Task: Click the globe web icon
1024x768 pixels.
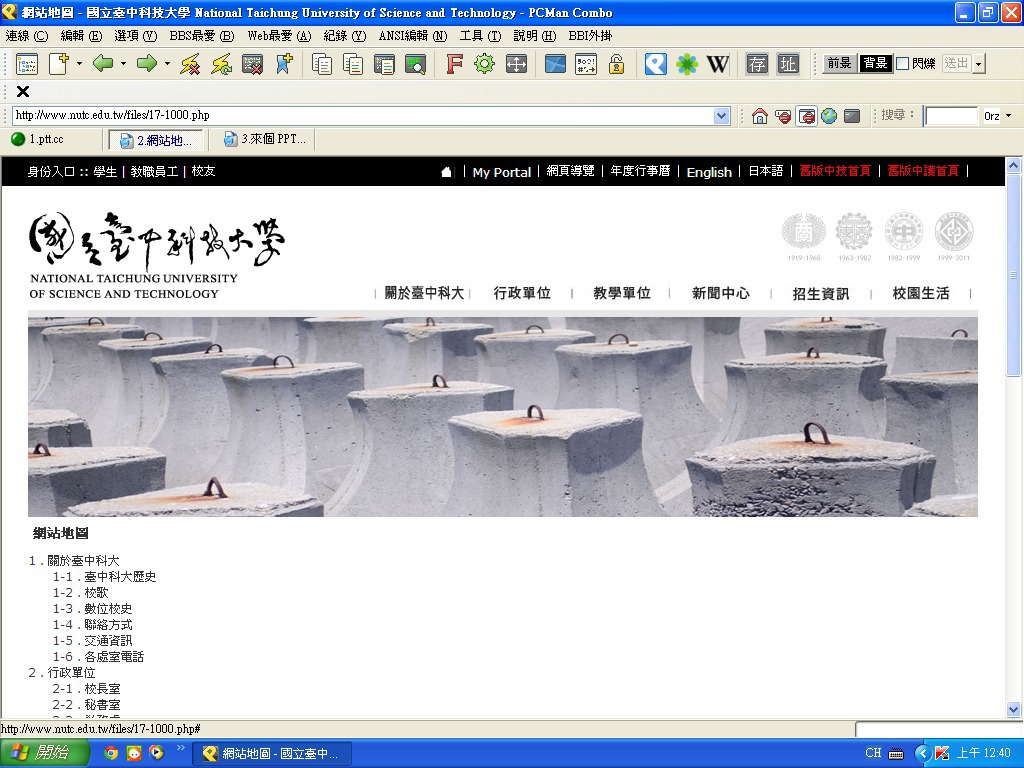Action: (829, 116)
